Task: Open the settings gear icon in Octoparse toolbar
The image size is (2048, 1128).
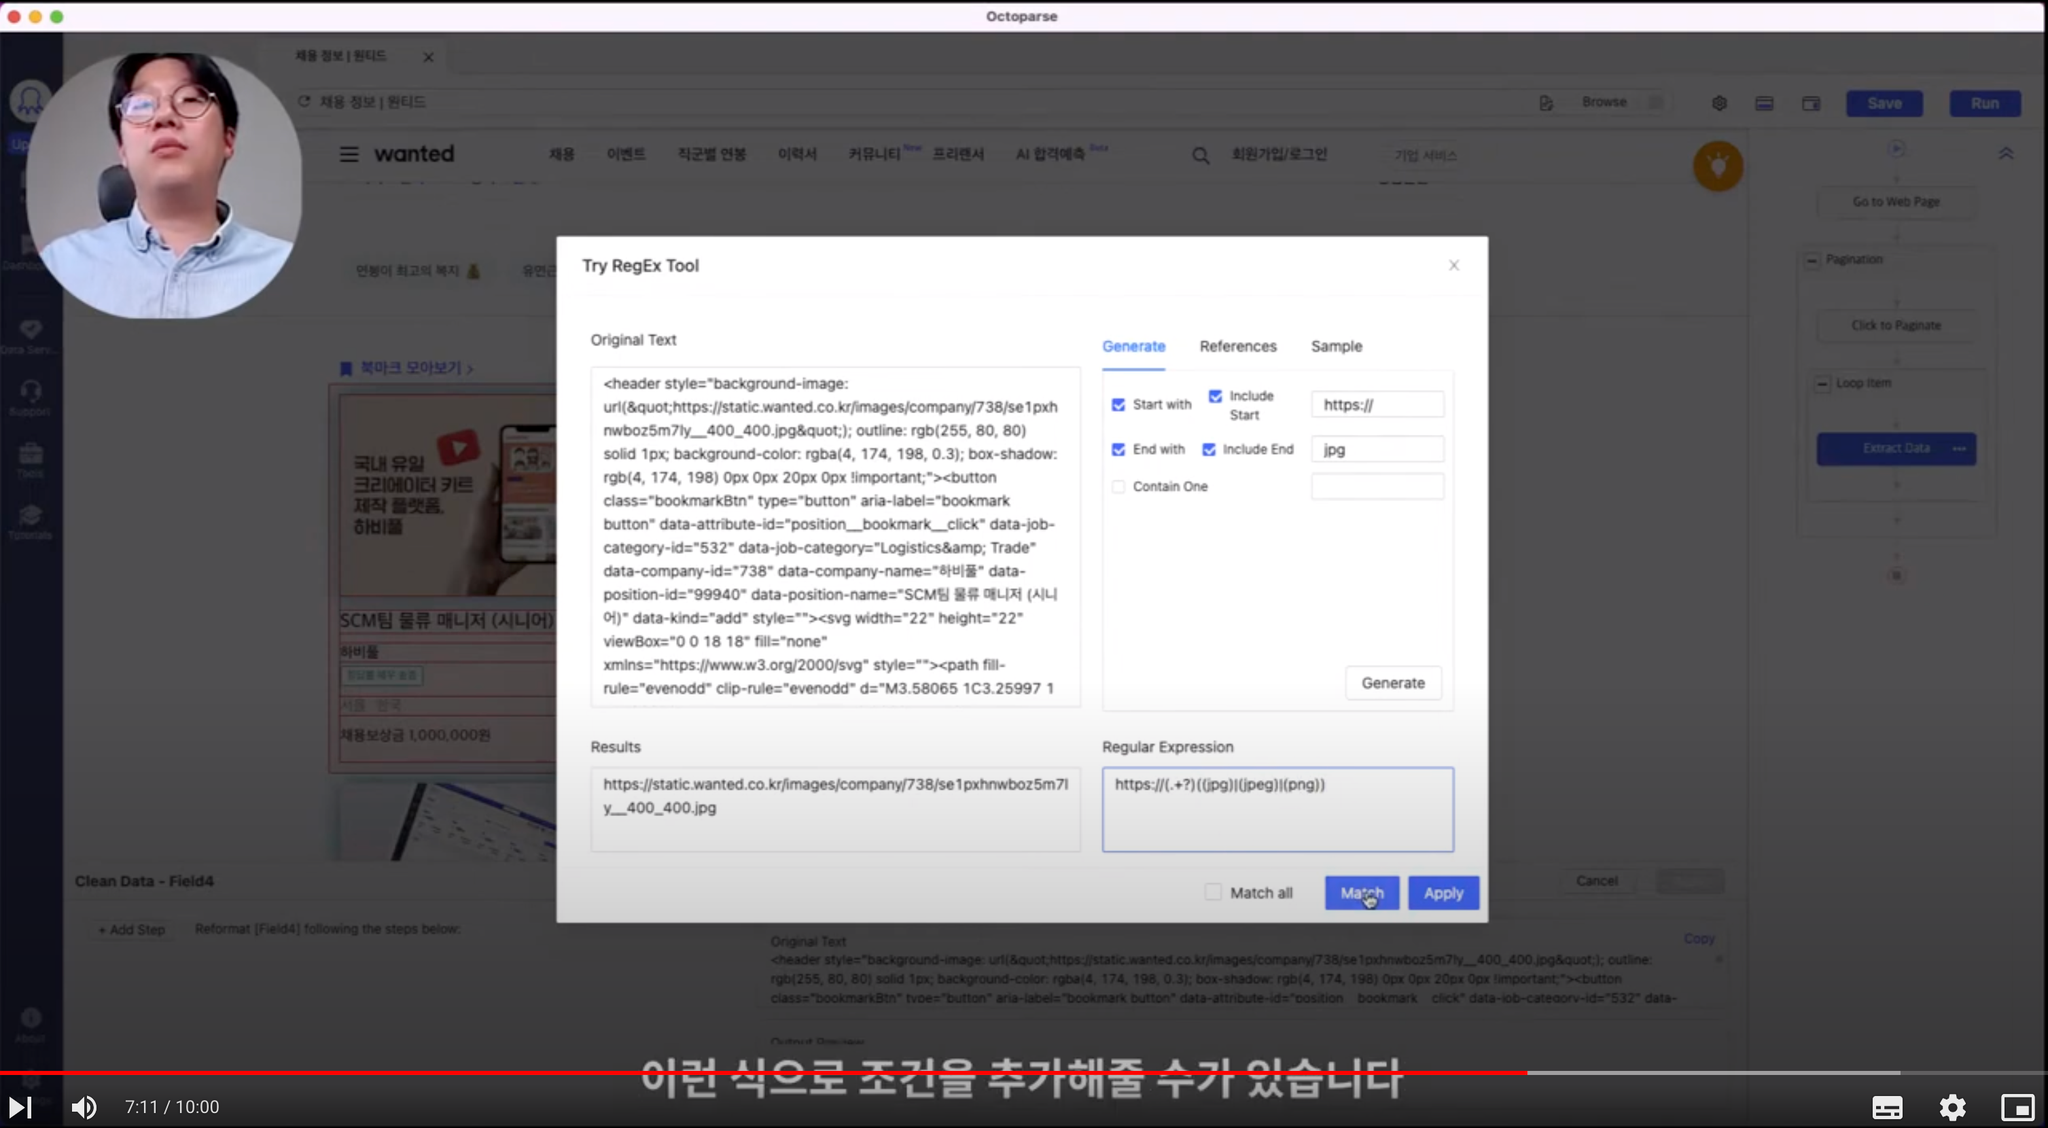Action: [x=1719, y=104]
